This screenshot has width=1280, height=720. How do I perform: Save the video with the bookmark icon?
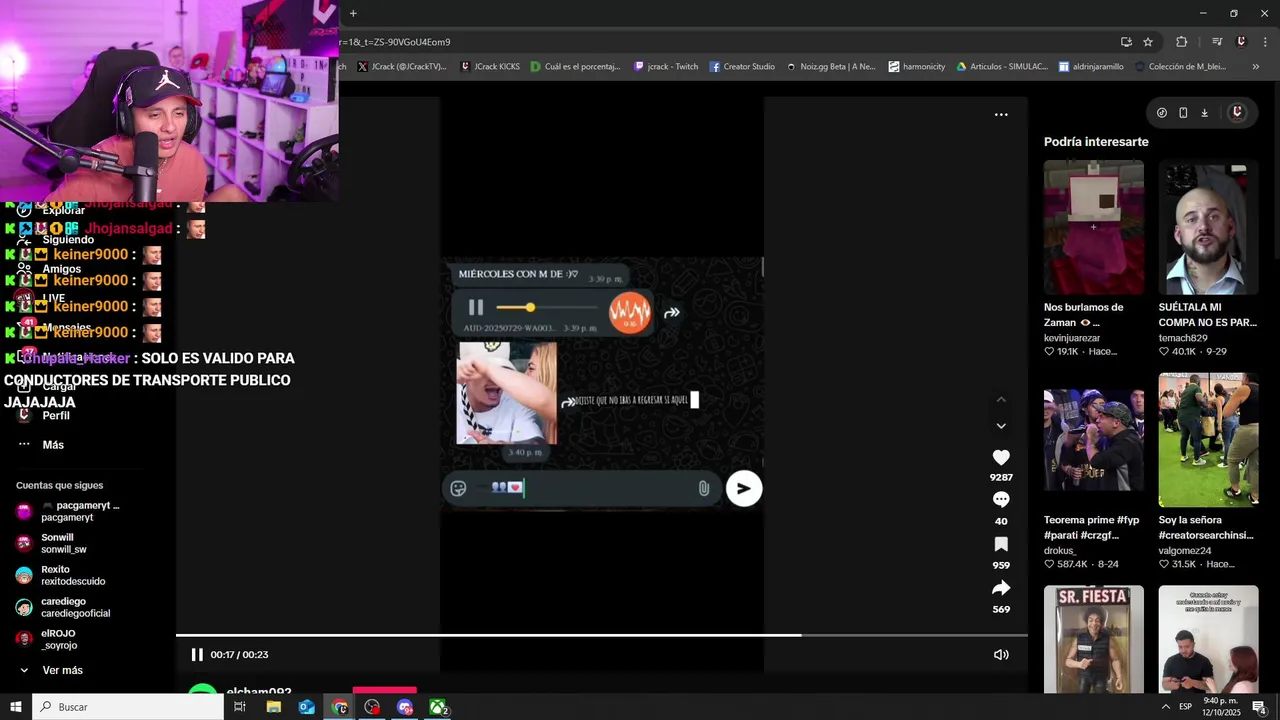[1001, 544]
